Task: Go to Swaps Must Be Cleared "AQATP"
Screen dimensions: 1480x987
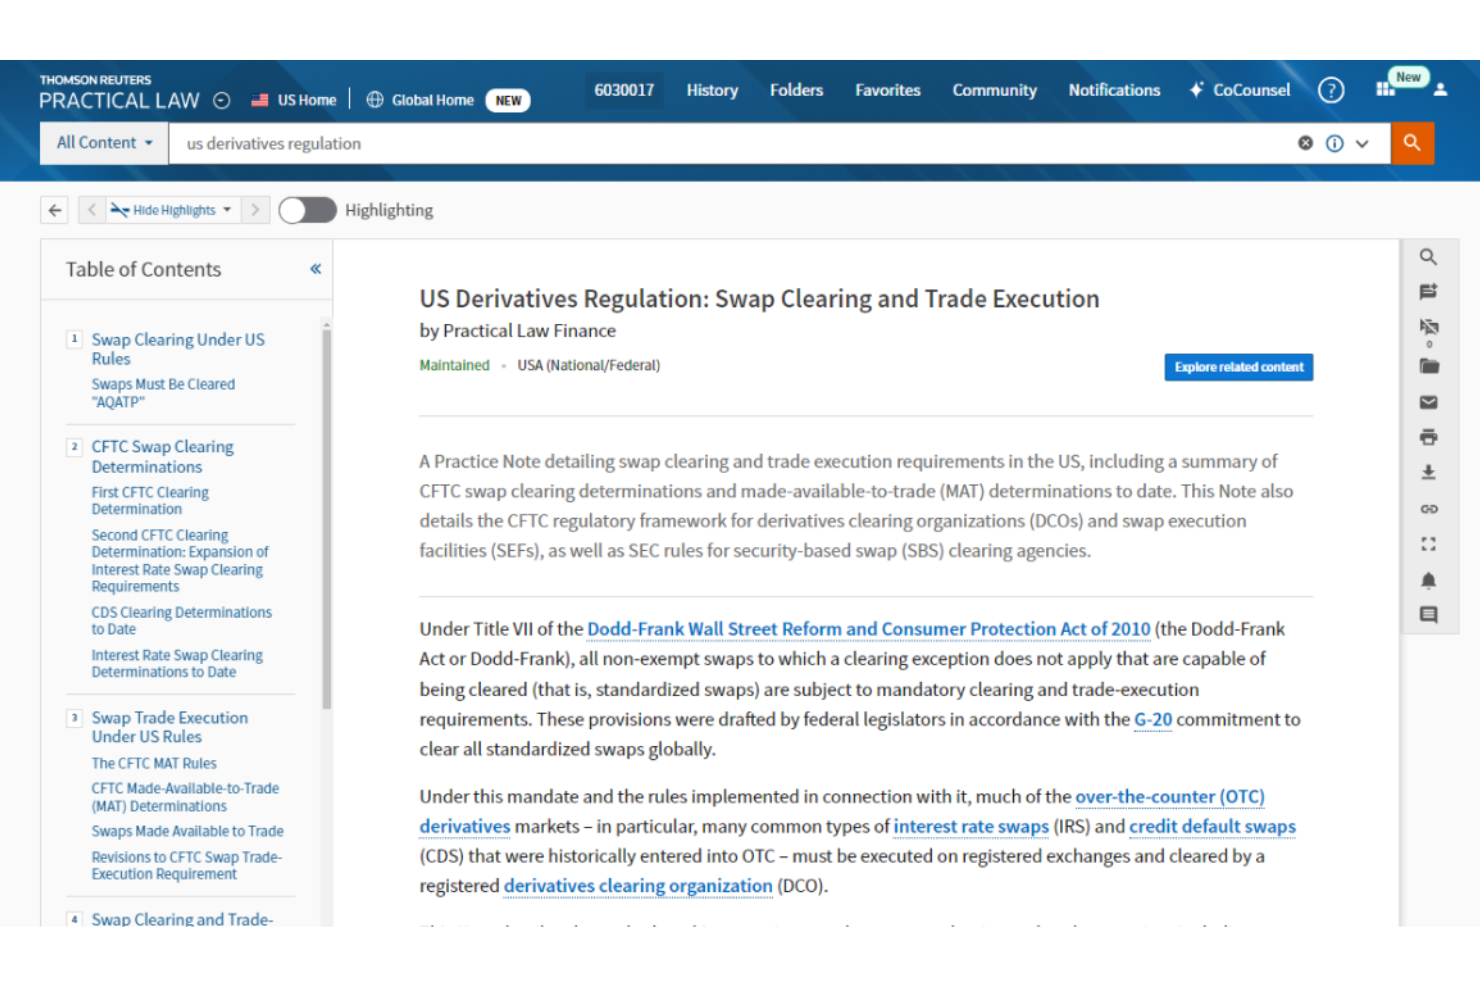Action: 163,393
